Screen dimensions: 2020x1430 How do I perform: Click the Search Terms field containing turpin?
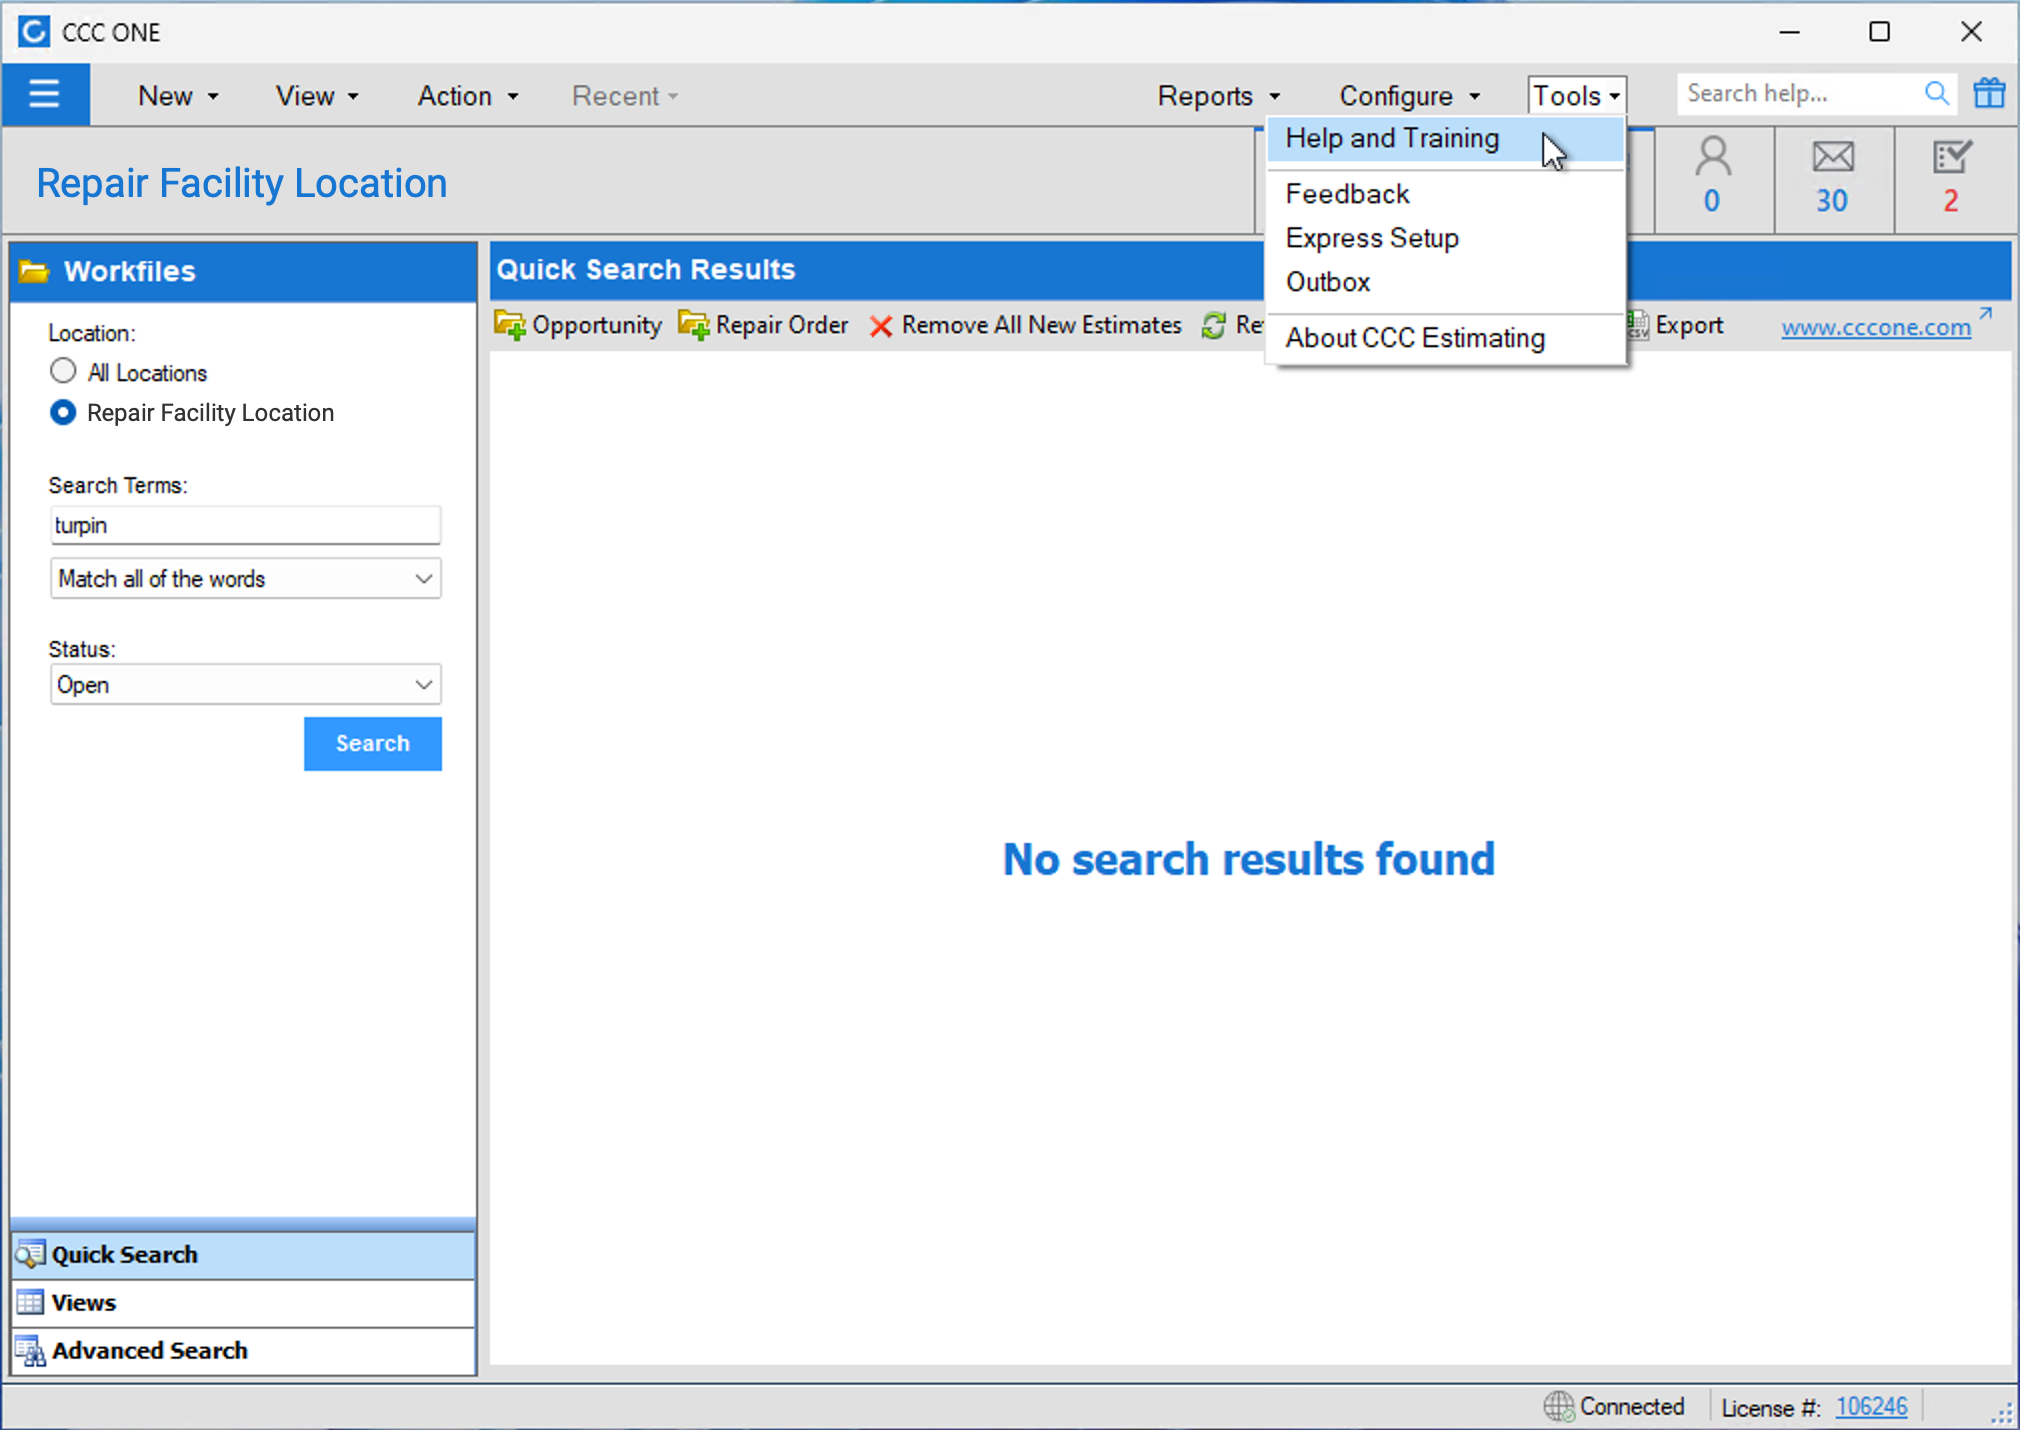click(245, 525)
